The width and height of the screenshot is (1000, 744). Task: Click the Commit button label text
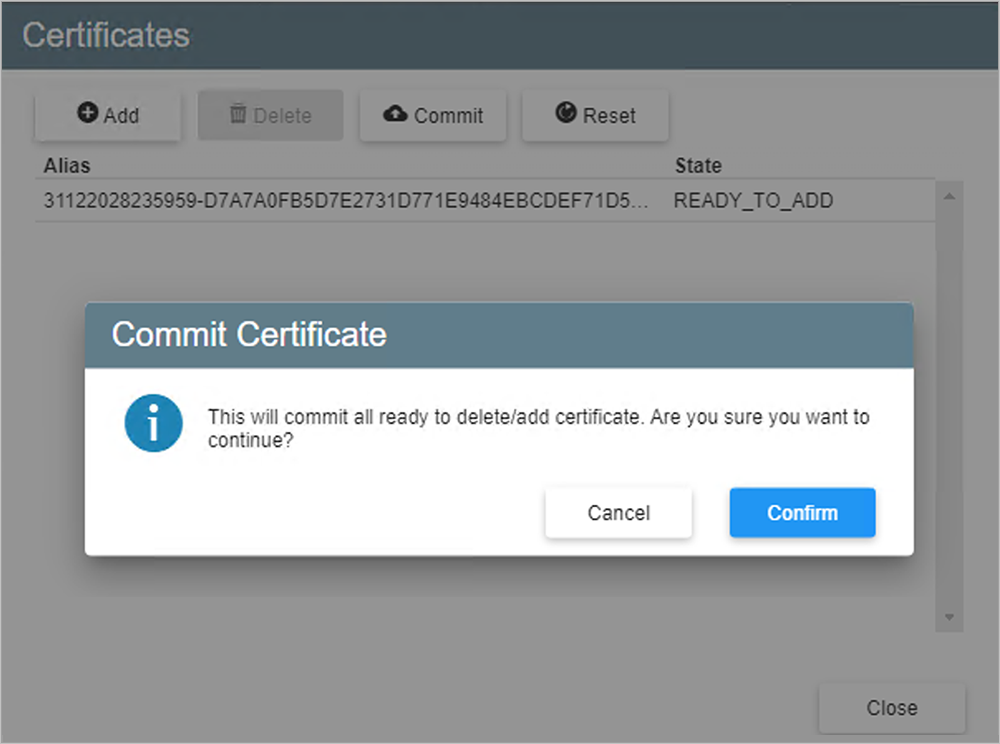448,116
